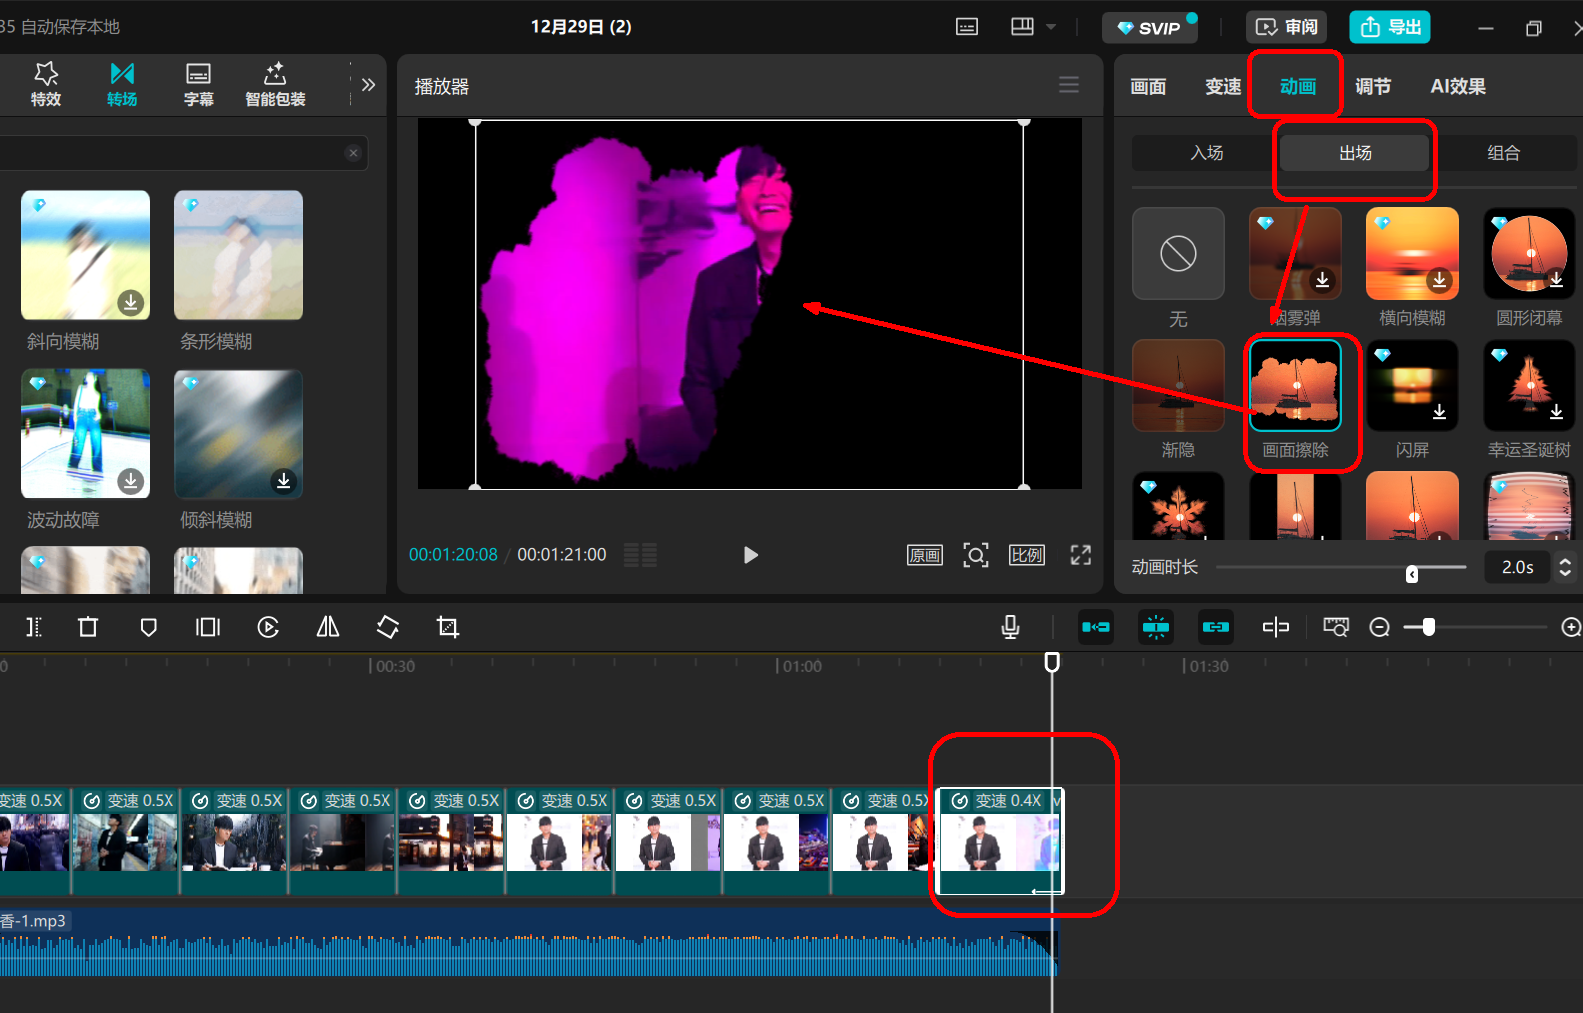The width and height of the screenshot is (1583, 1013).
Task: Switch to the 调节 adjustment tab
Action: pos(1373,86)
